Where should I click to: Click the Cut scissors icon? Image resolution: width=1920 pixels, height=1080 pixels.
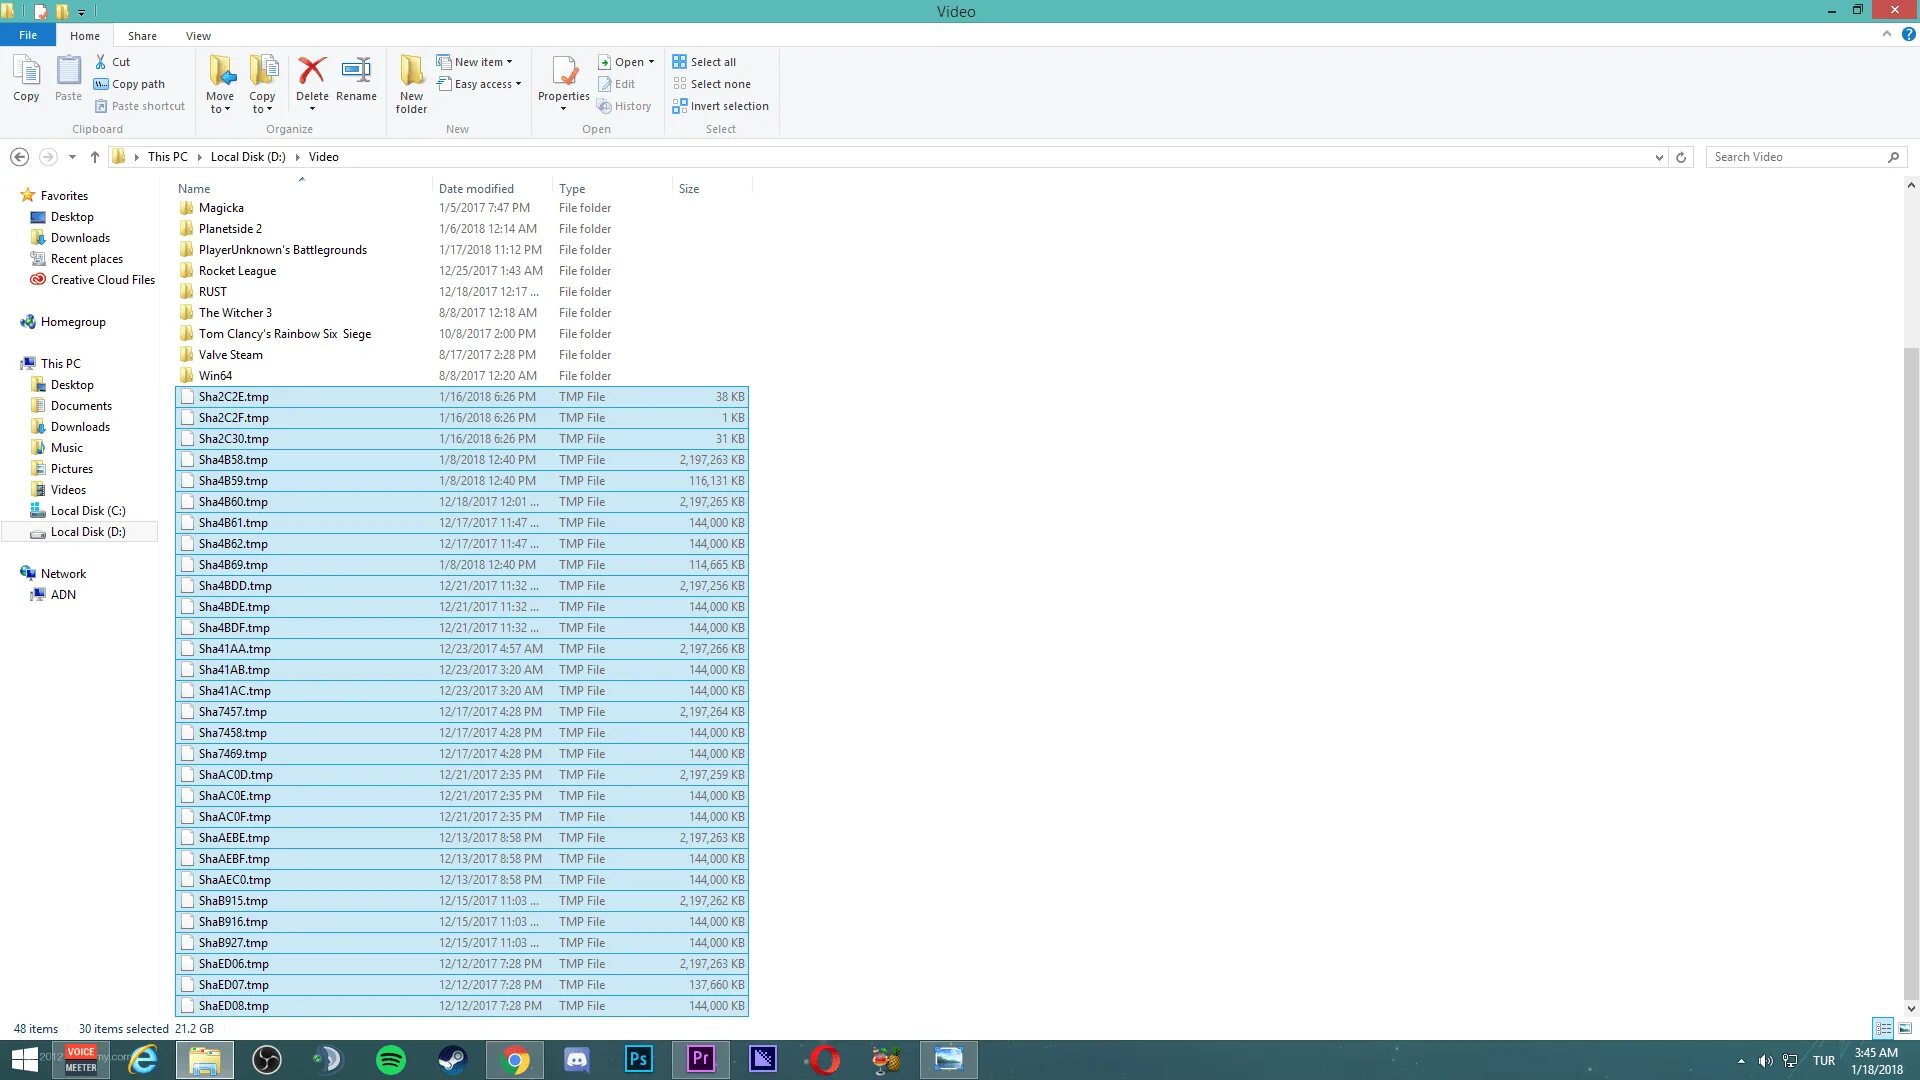(101, 62)
